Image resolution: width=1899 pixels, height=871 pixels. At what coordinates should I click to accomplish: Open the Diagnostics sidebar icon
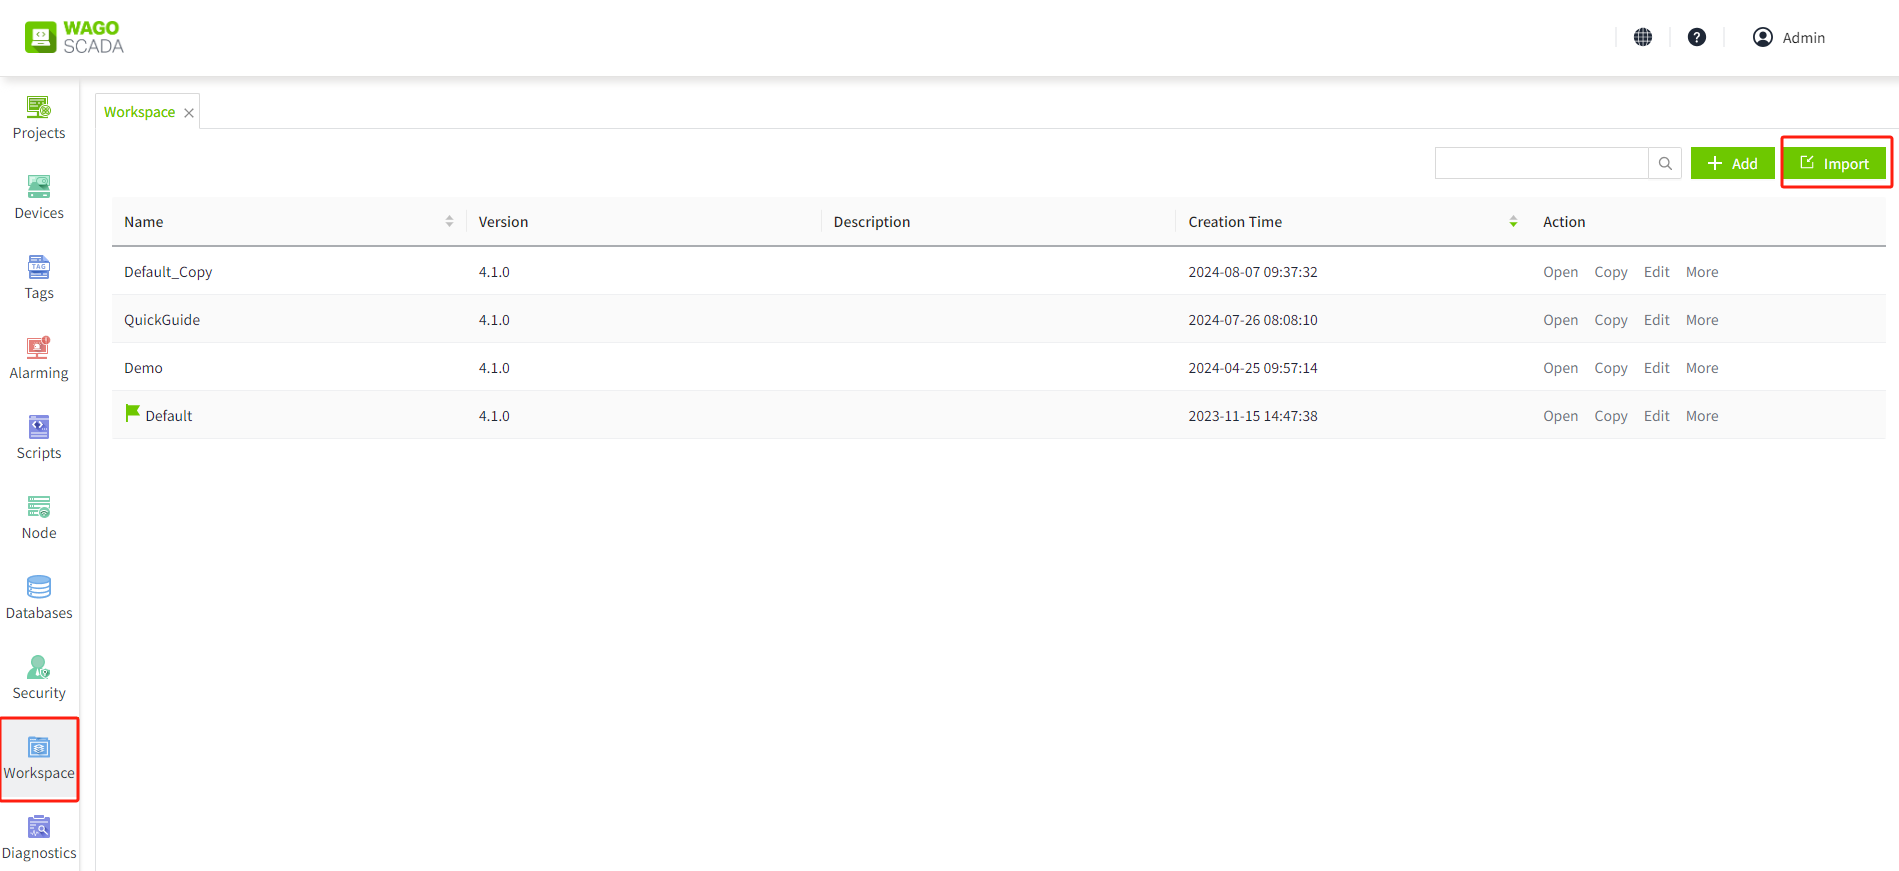tap(39, 828)
